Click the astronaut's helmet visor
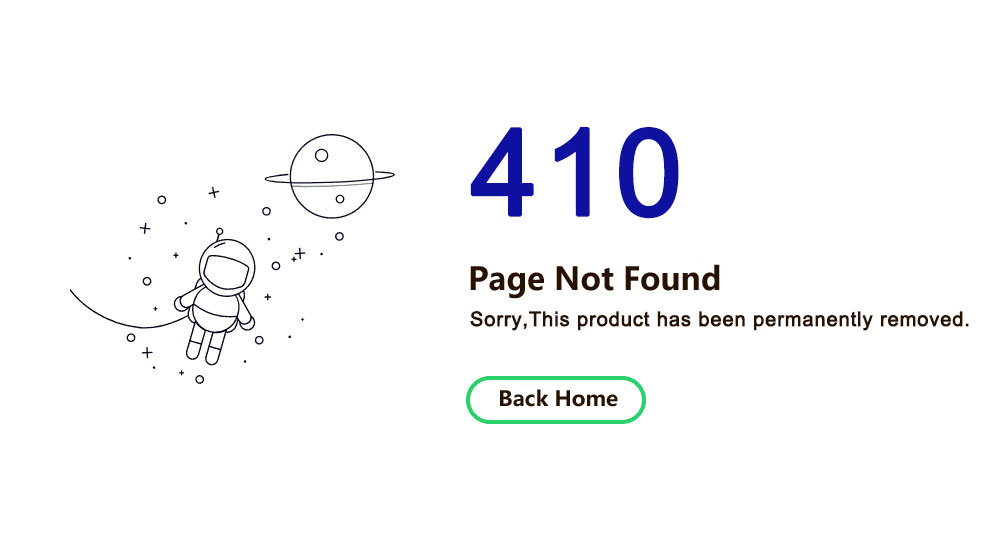 click(227, 272)
